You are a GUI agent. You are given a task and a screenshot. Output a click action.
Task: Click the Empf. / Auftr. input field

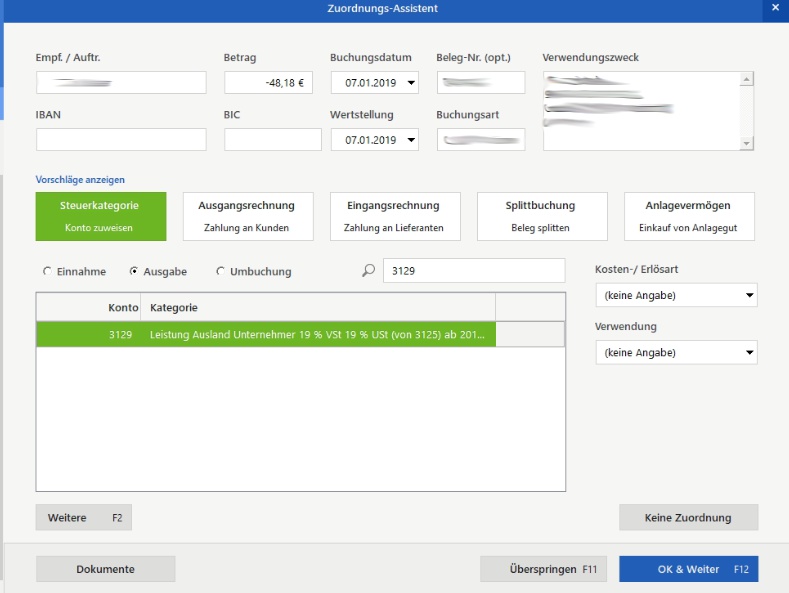pos(121,83)
